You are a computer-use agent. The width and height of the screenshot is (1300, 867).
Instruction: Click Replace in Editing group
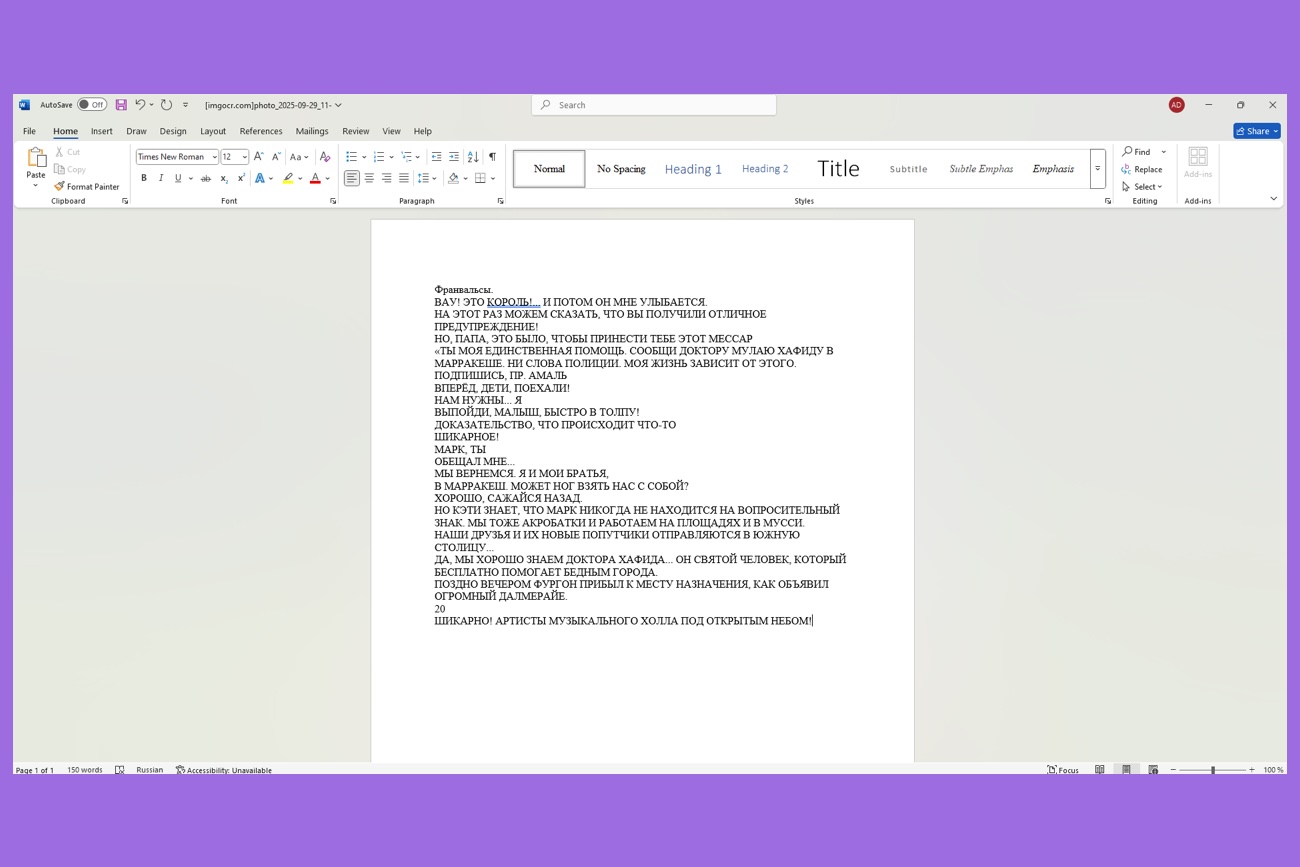1142,169
